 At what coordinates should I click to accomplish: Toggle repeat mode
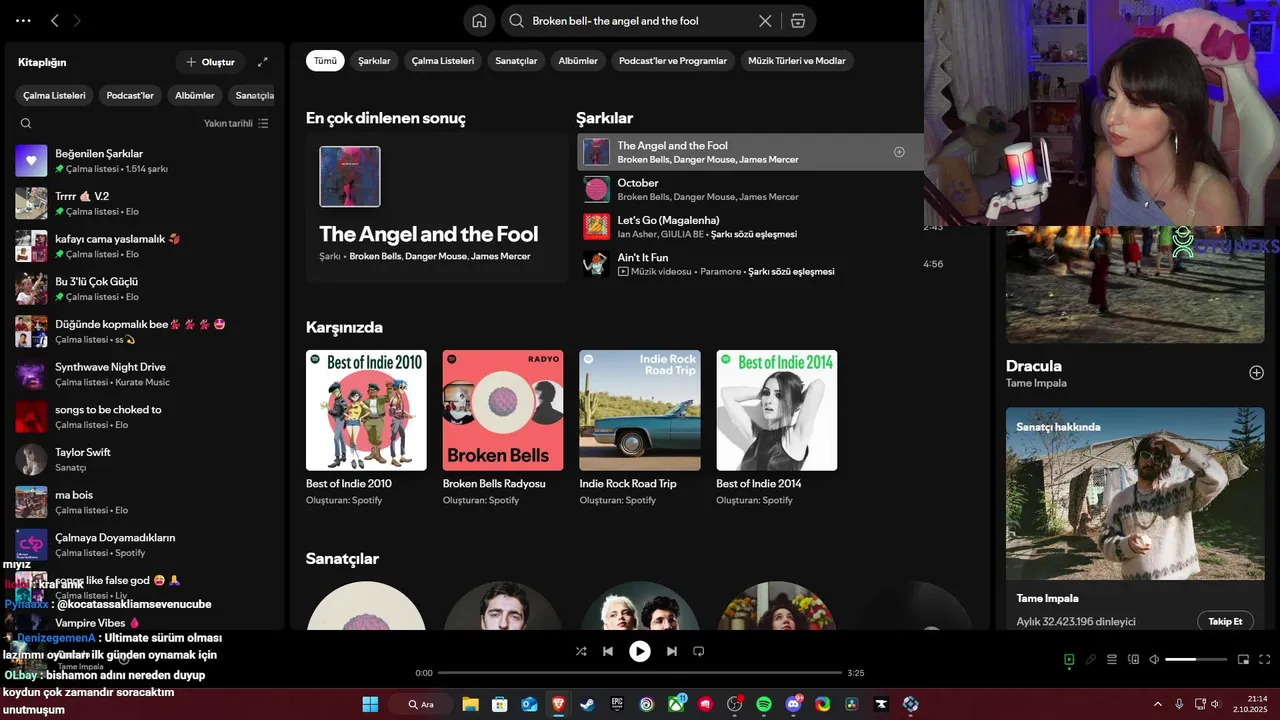click(699, 651)
